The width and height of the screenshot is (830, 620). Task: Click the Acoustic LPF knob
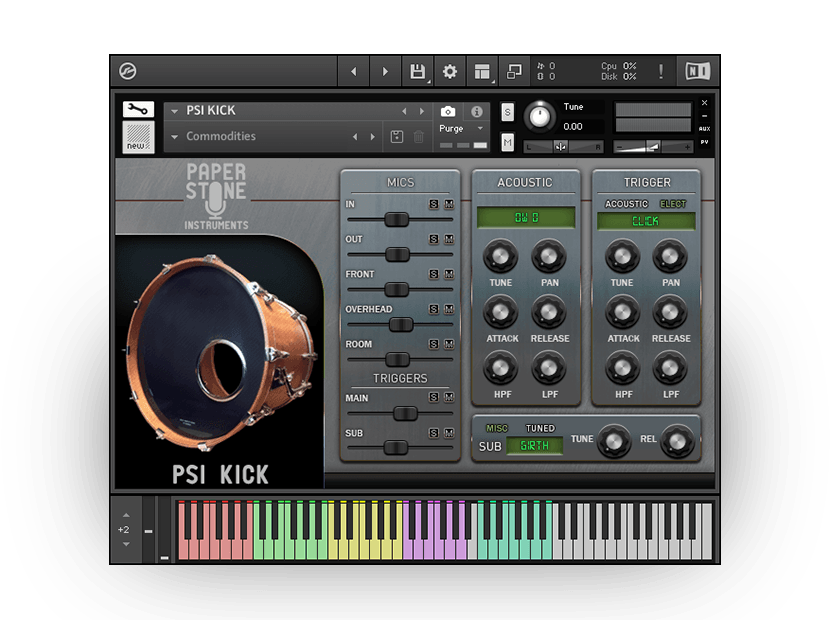coord(549,369)
